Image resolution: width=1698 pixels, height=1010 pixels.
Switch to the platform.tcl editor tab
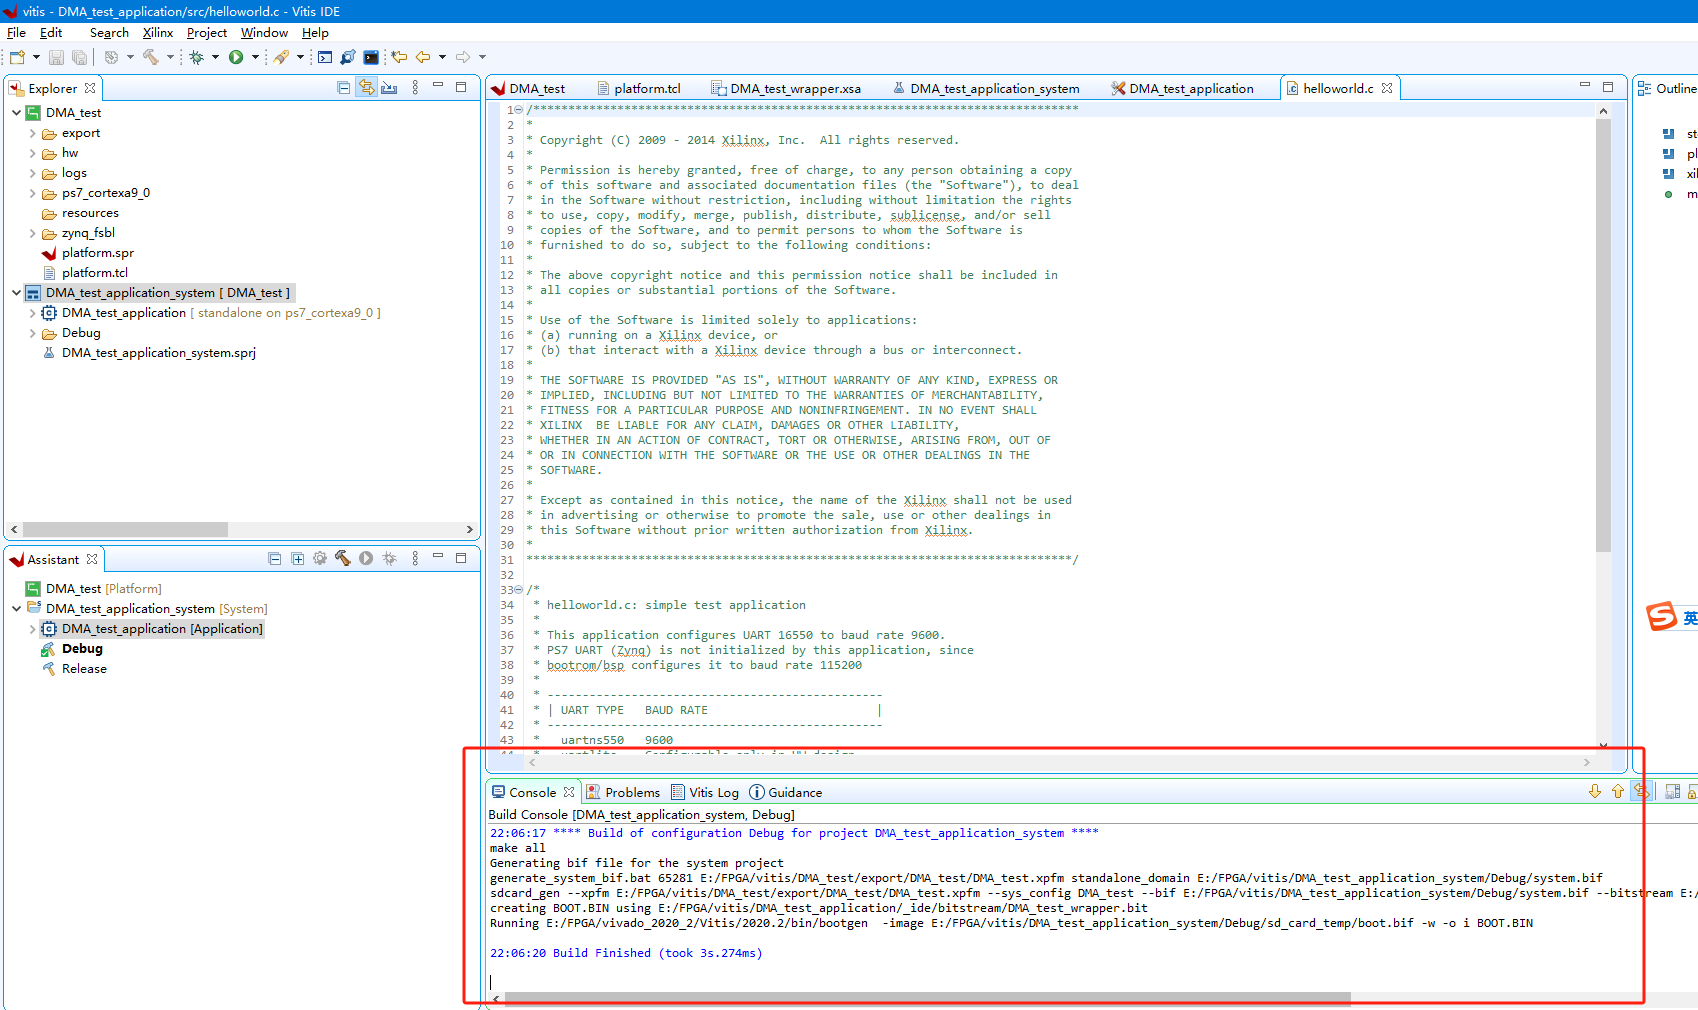pos(638,89)
